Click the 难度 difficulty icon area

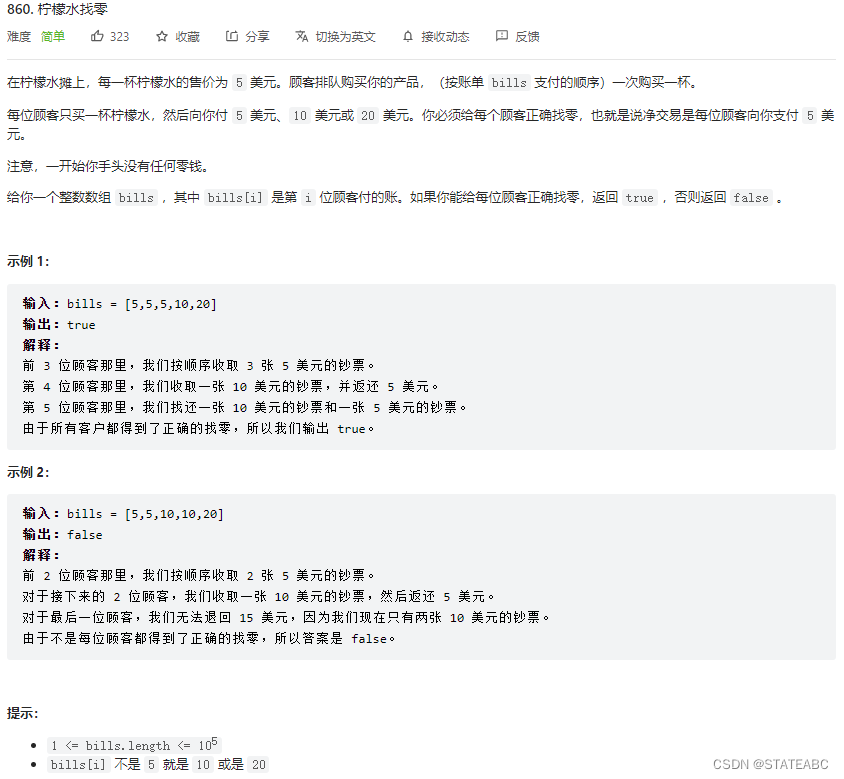18,36
